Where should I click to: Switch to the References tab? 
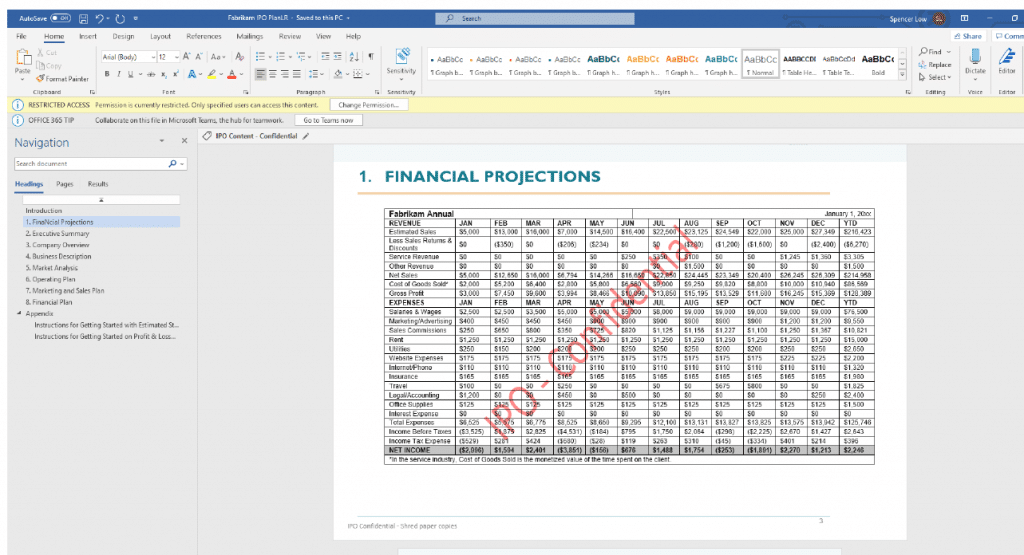click(x=204, y=37)
